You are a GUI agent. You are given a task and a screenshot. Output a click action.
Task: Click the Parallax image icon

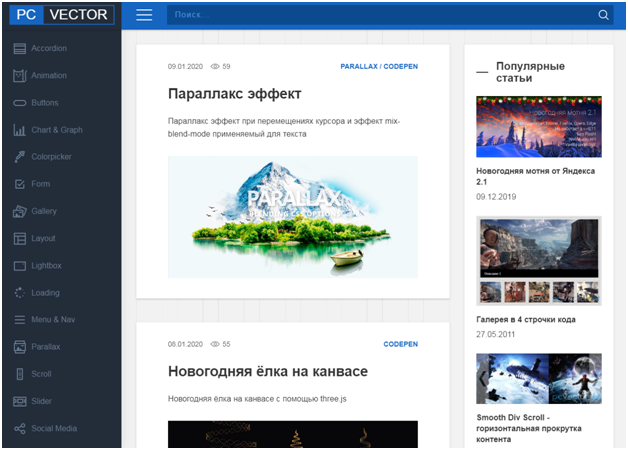click(x=19, y=347)
